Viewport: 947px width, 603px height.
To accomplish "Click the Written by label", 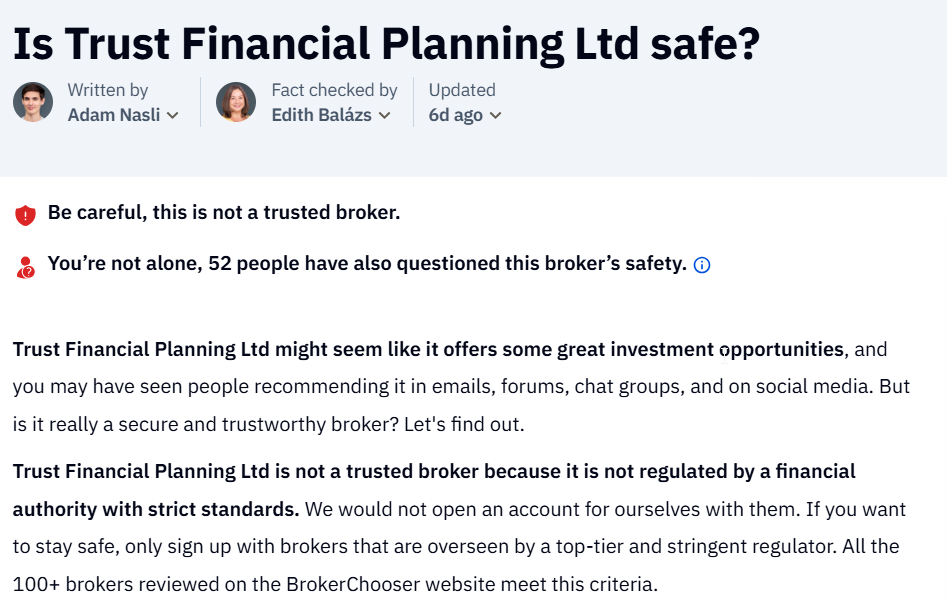I will pyautogui.click(x=108, y=90).
